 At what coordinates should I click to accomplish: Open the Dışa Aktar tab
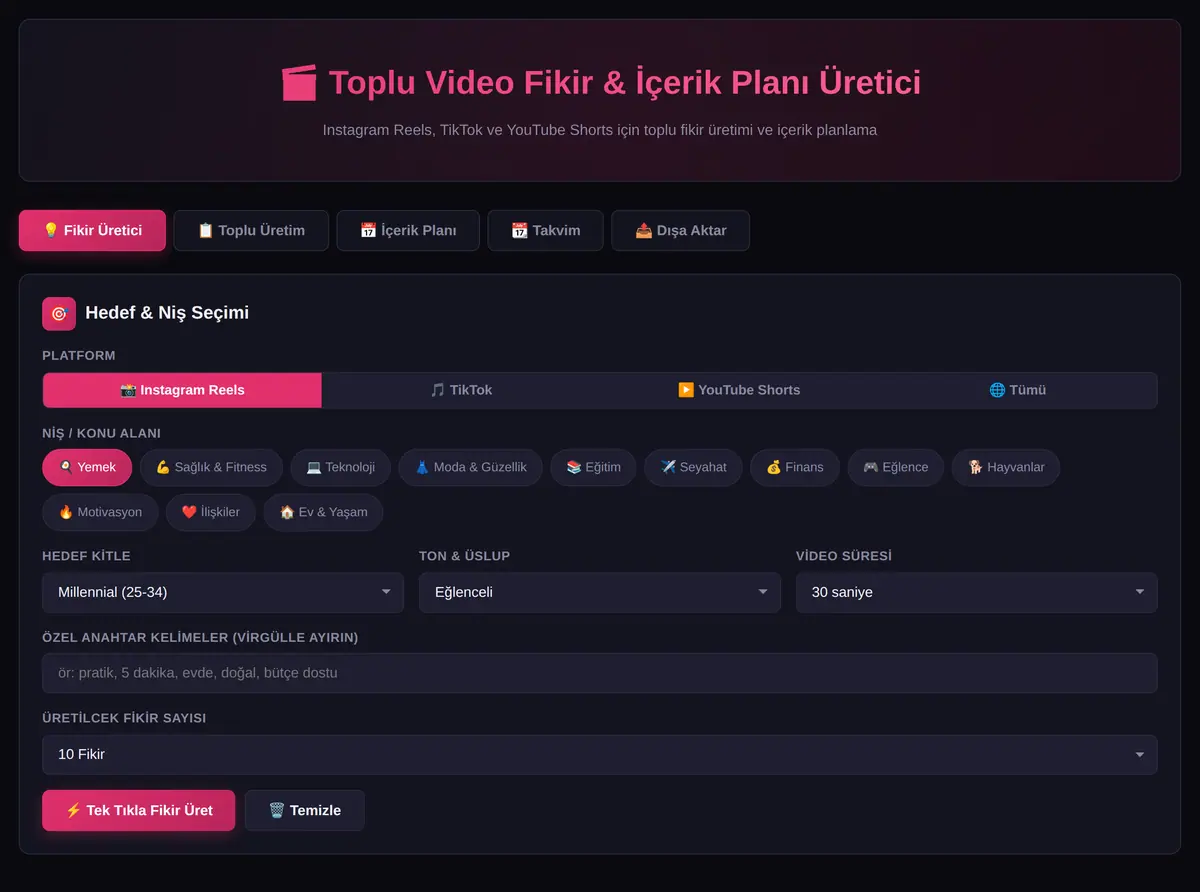click(x=680, y=230)
